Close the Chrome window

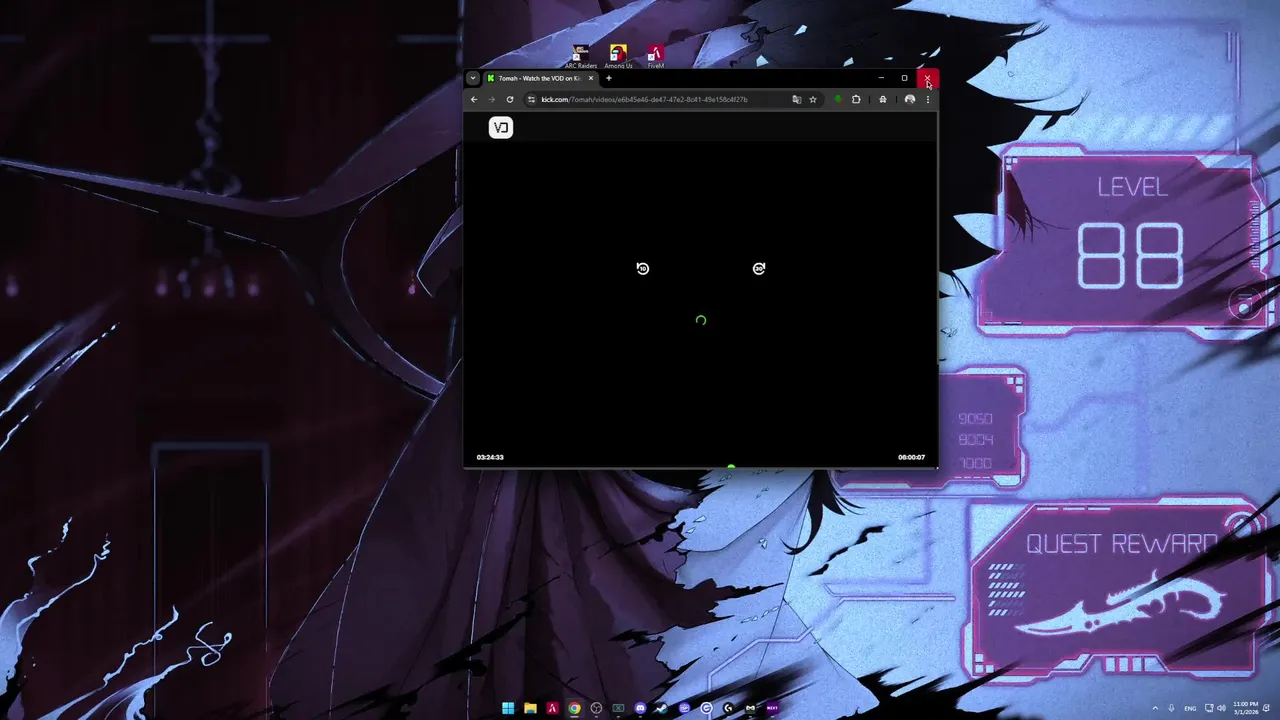927,78
